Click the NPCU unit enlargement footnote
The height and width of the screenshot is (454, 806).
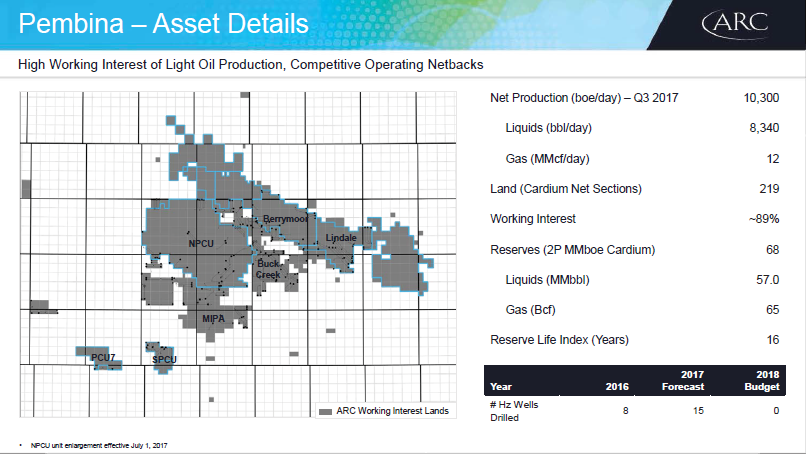99,446
